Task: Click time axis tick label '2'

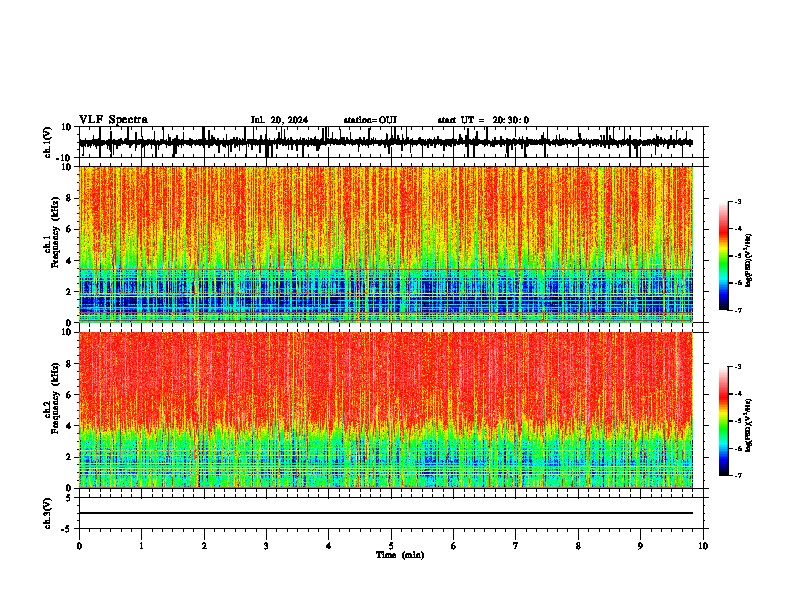Action: pos(204,546)
